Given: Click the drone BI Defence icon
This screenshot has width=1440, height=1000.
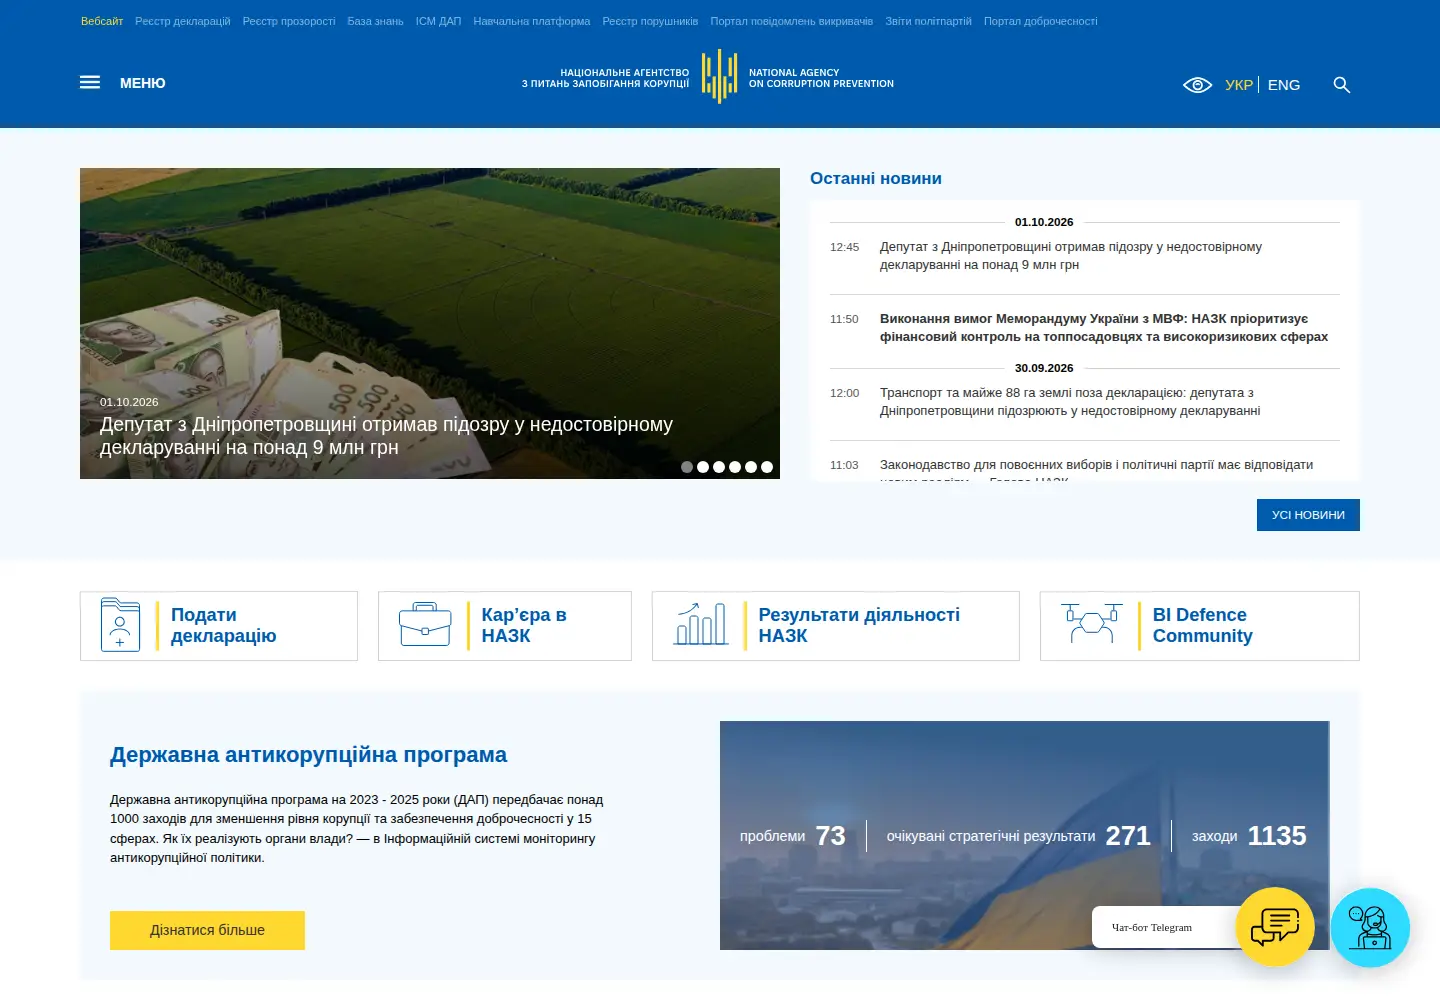Looking at the screenshot, I should coord(1091,624).
